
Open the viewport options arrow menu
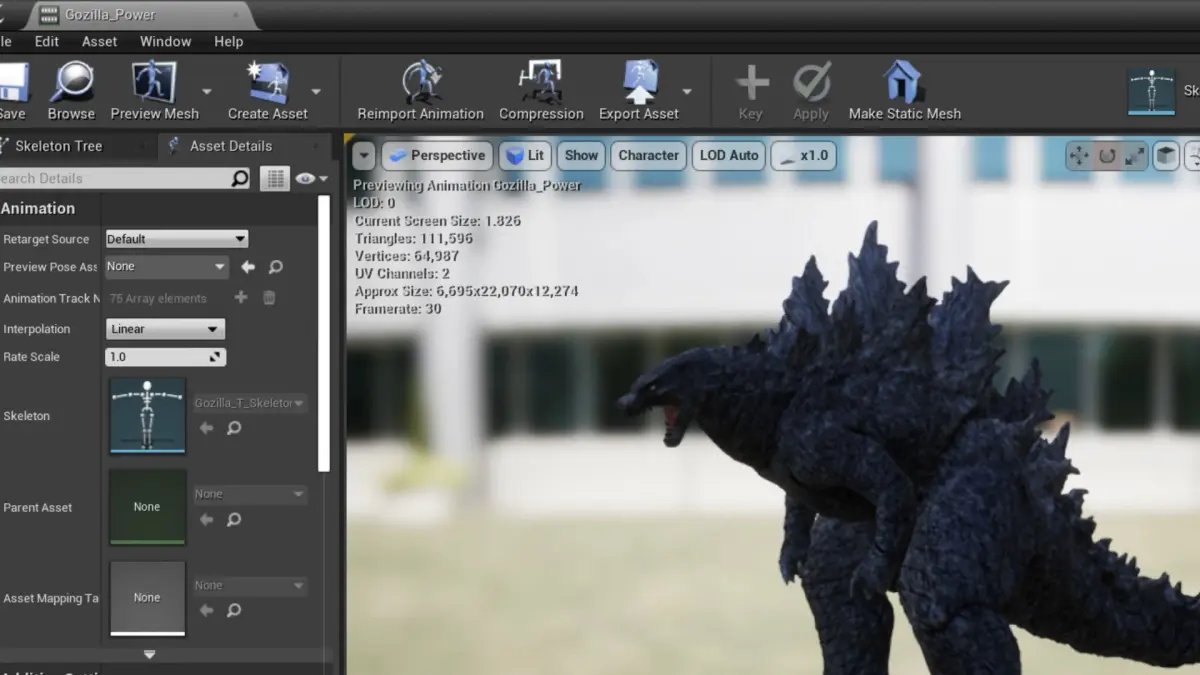pyautogui.click(x=364, y=156)
